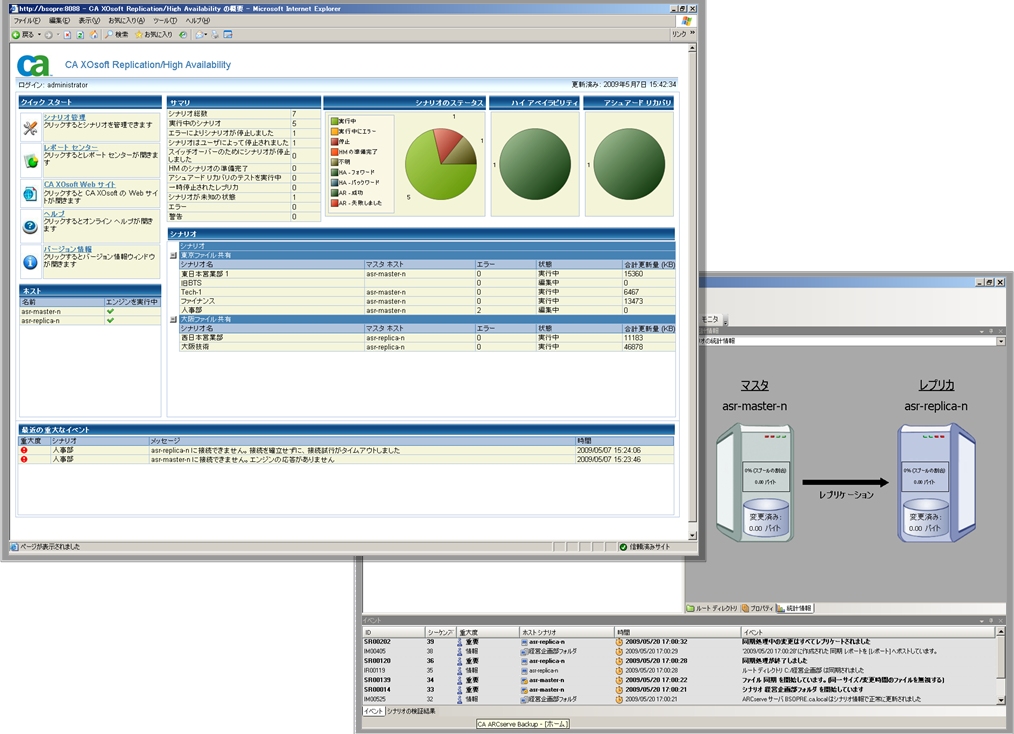Open the statistics dropdown in the back window

(x=1000, y=341)
